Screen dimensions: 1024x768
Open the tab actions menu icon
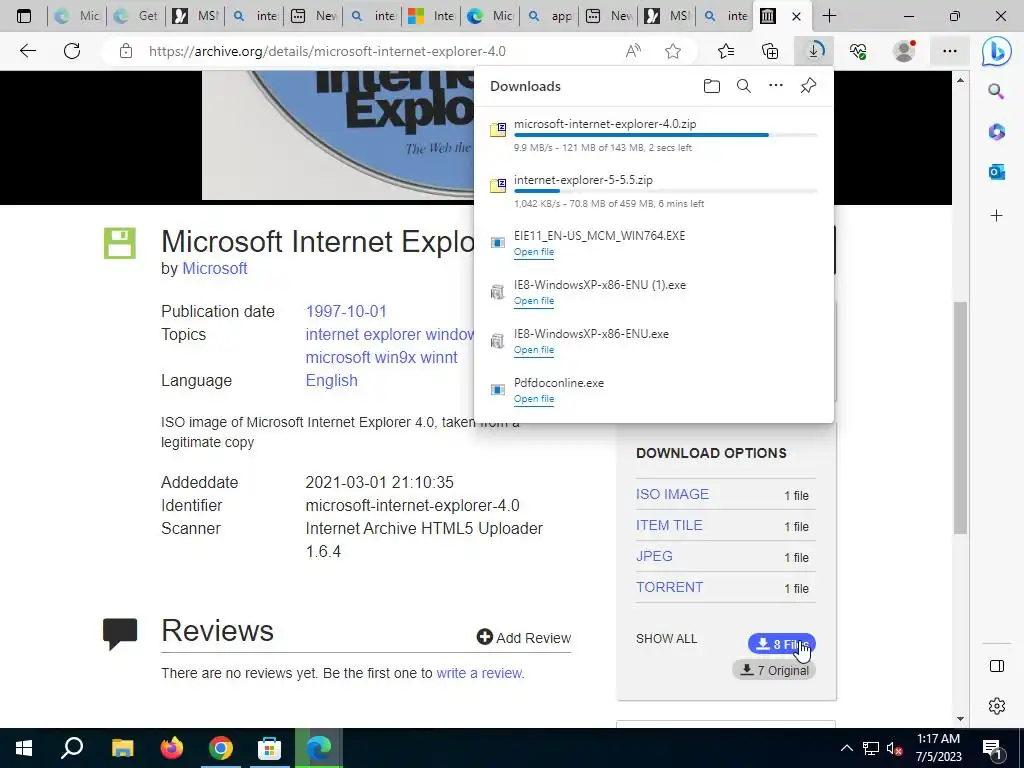24,16
